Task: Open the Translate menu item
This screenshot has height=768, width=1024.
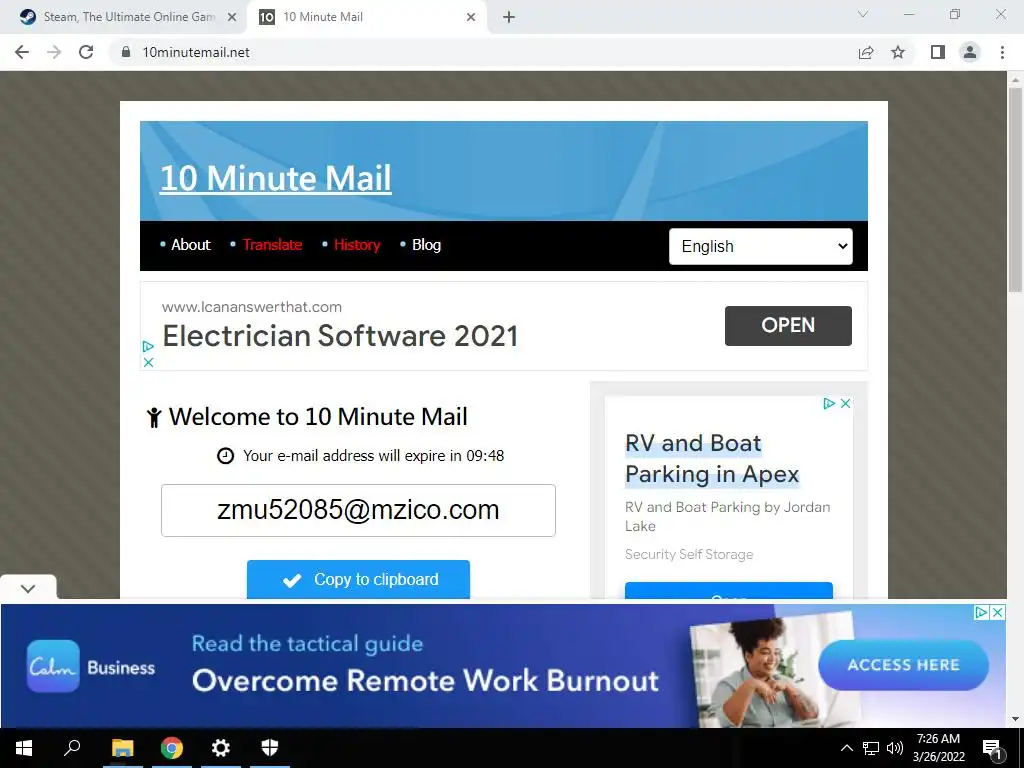Action: (x=272, y=245)
